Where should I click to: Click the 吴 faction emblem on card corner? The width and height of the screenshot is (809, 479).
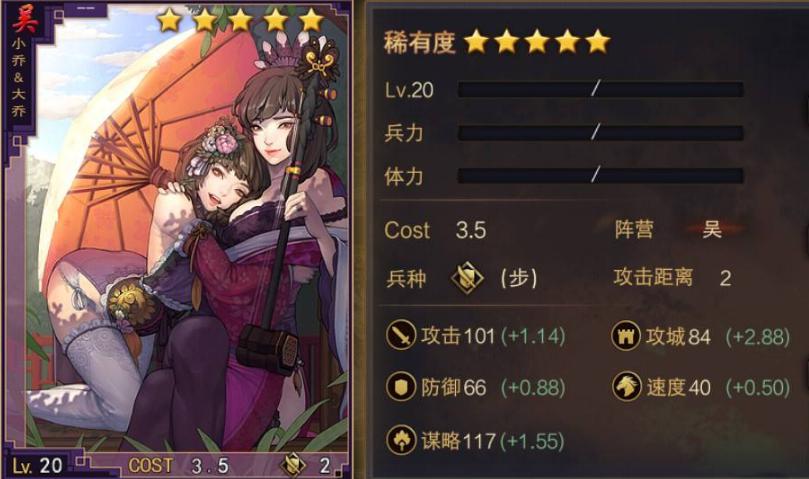pos(24,19)
